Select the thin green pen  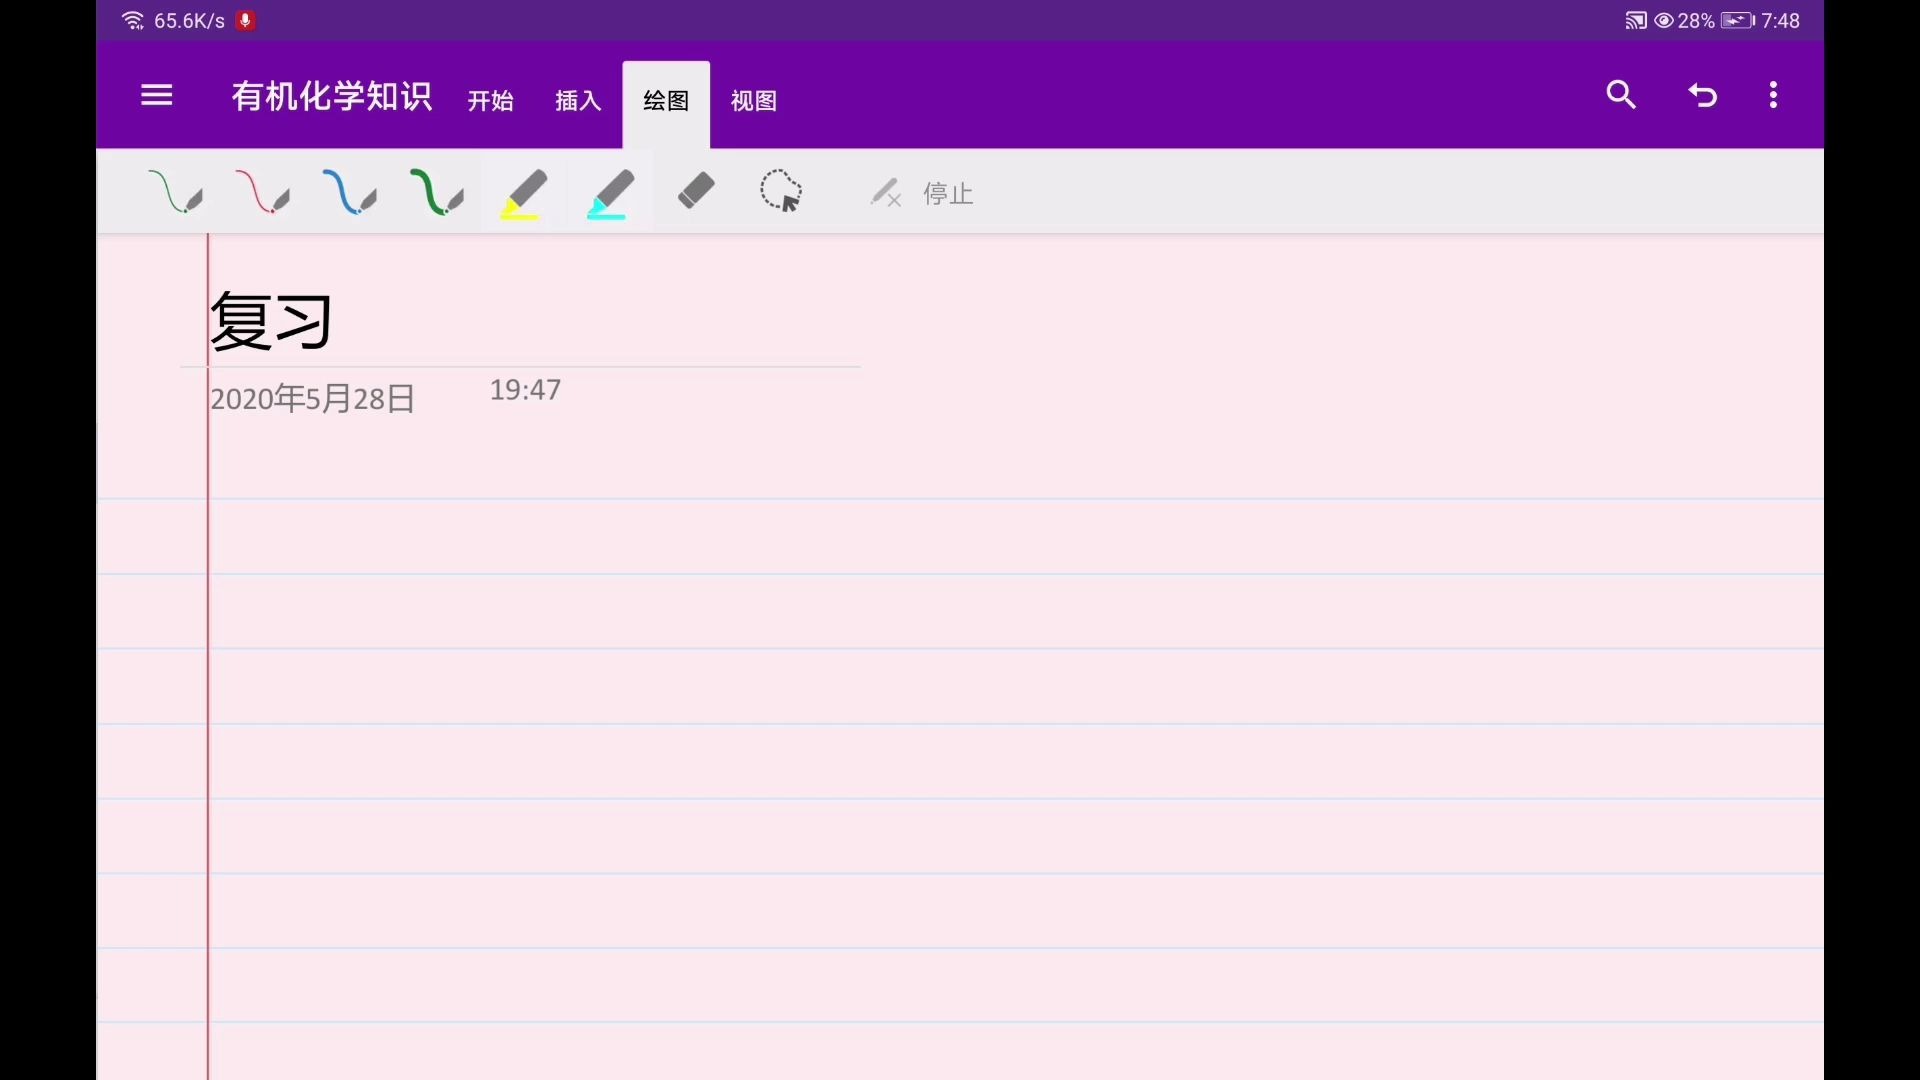pyautogui.click(x=176, y=192)
